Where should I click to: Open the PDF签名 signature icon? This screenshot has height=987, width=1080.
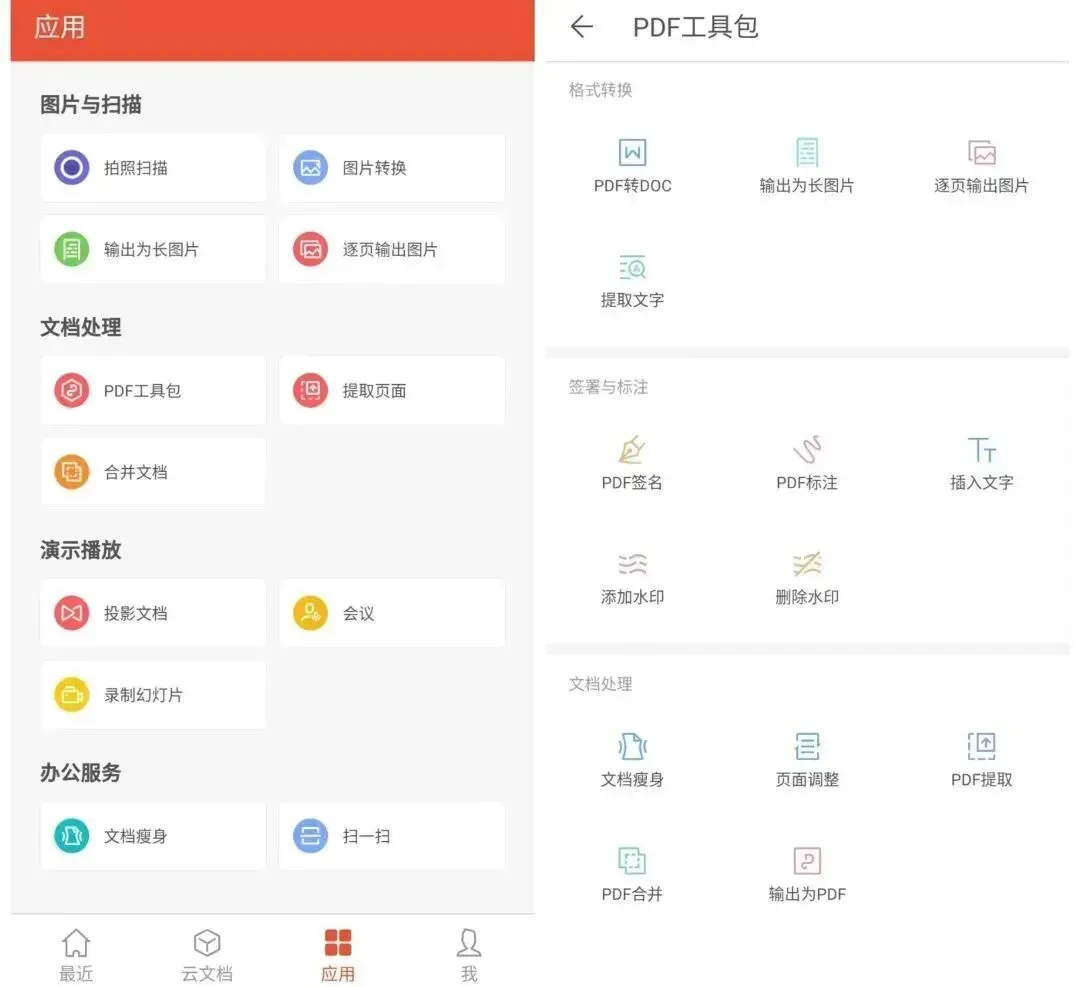632,450
